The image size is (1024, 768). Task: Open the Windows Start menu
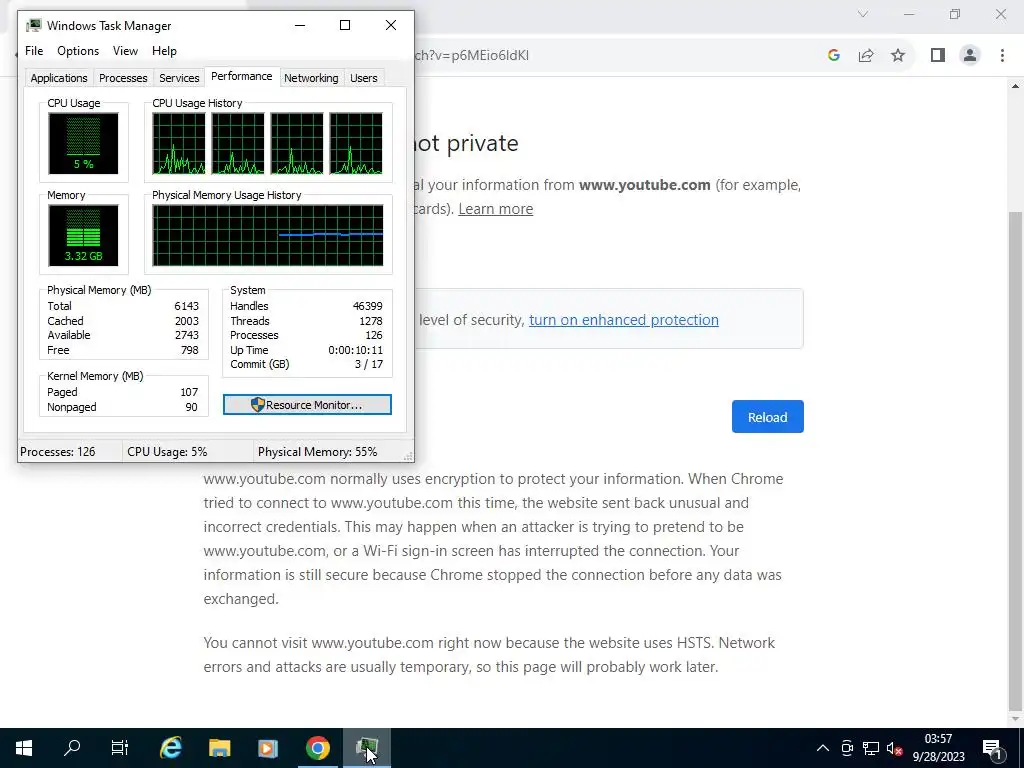[24, 748]
